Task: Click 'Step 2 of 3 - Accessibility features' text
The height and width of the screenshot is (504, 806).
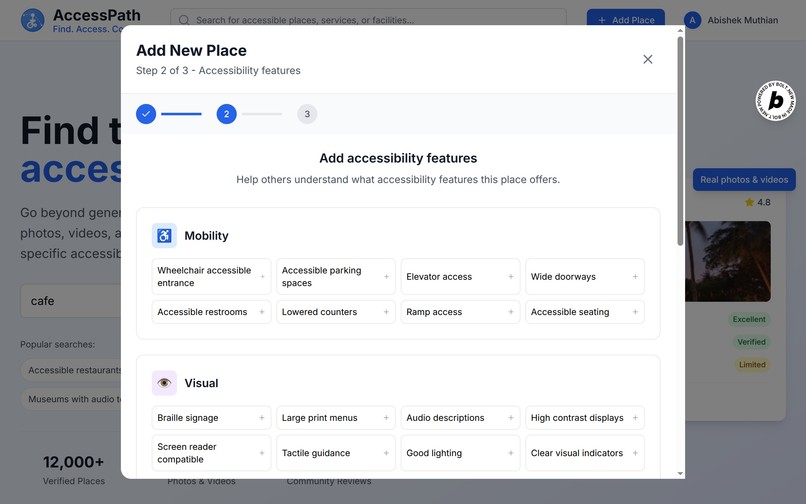Action: click(x=218, y=70)
